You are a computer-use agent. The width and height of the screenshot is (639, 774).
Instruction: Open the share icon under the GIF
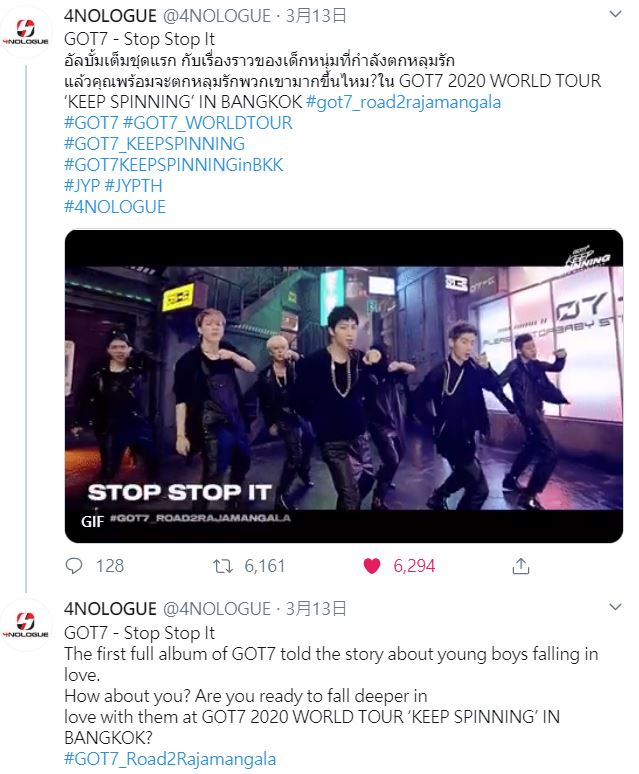coord(521,566)
